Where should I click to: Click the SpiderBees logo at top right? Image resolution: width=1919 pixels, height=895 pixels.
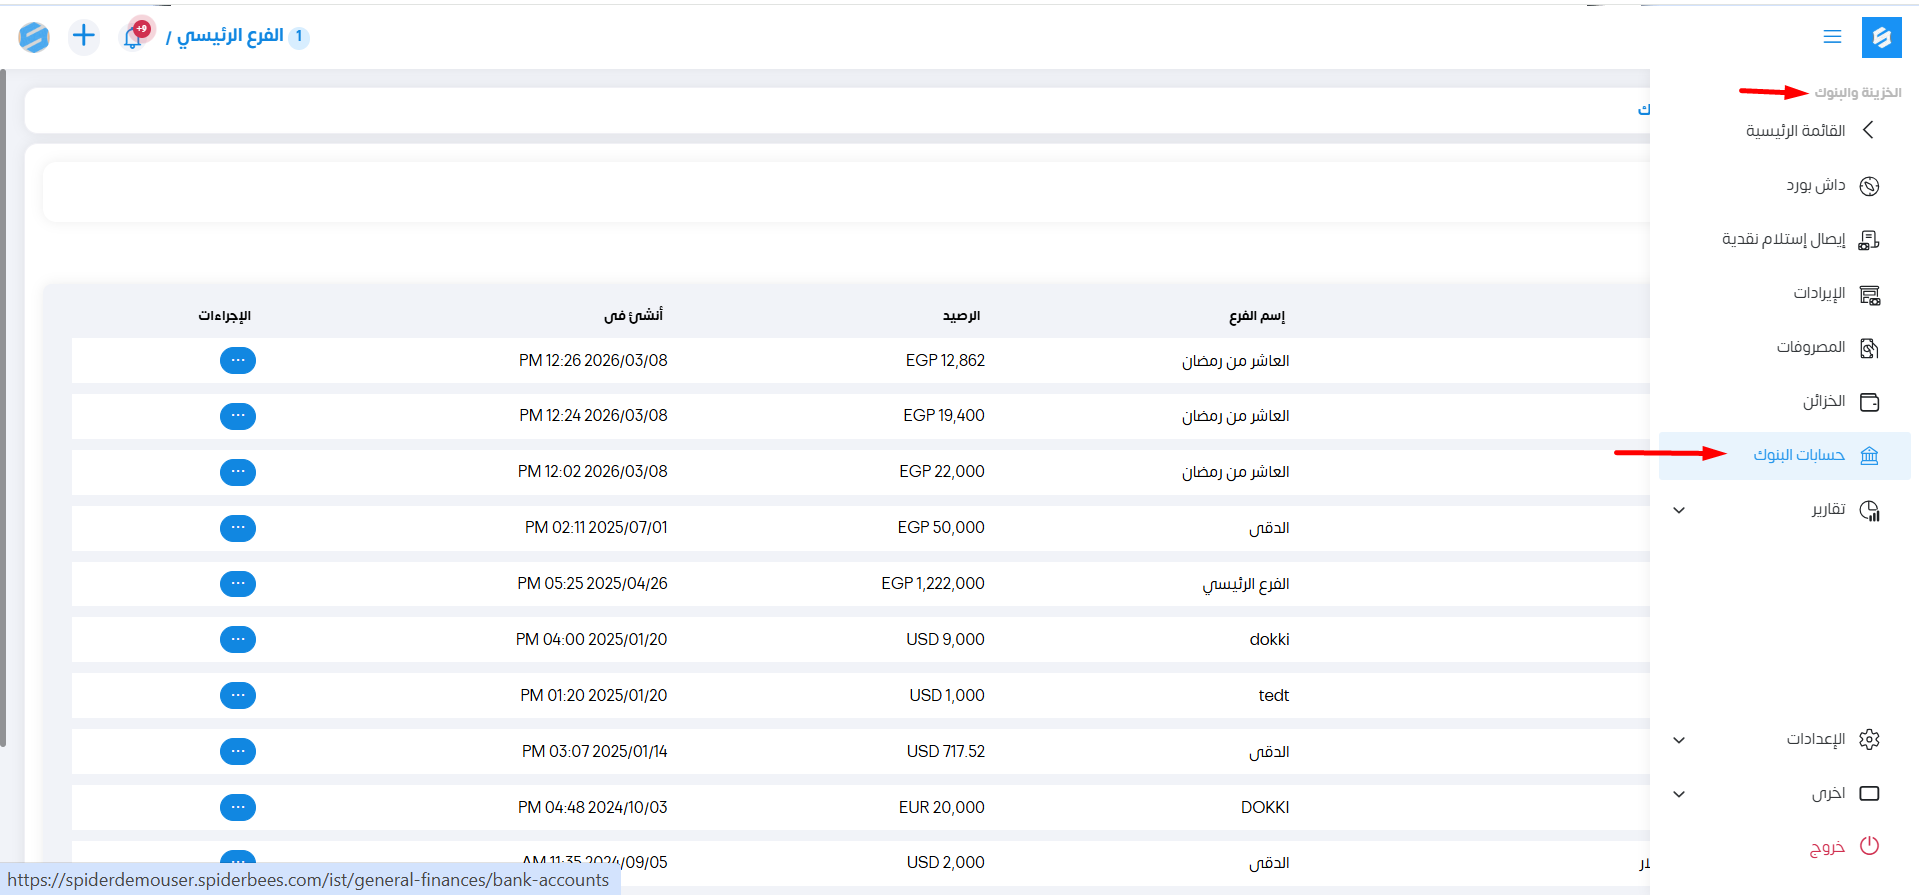coord(1881,37)
